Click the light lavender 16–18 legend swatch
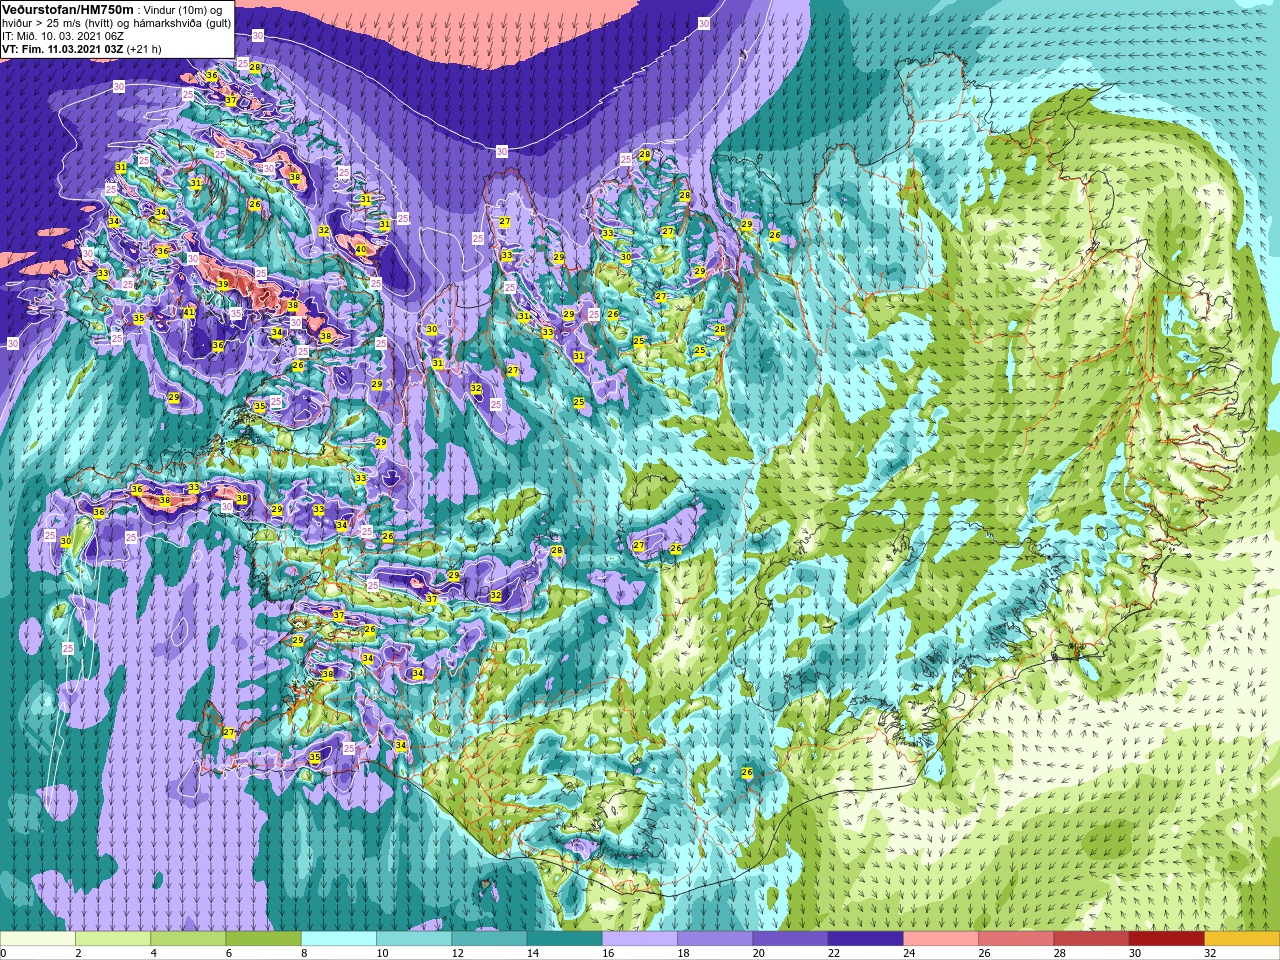This screenshot has width=1280, height=960. coord(640,939)
